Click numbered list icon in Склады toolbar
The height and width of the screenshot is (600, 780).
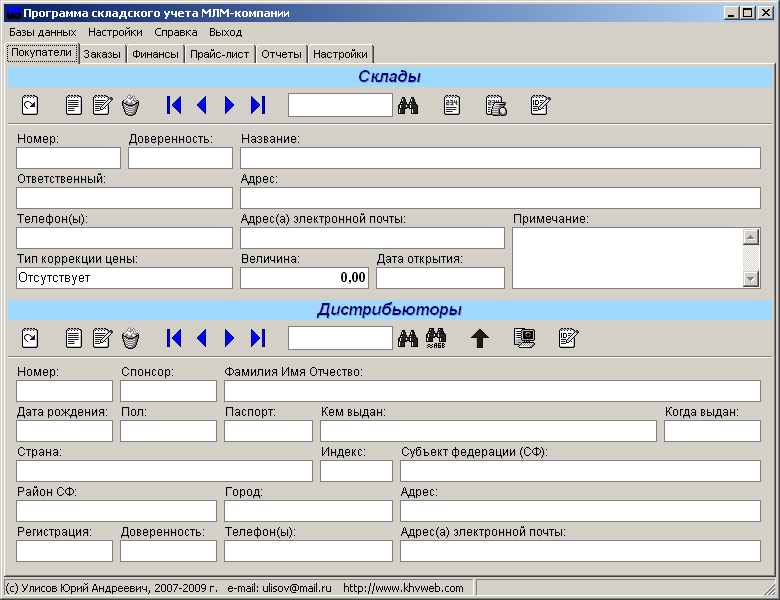(x=452, y=105)
